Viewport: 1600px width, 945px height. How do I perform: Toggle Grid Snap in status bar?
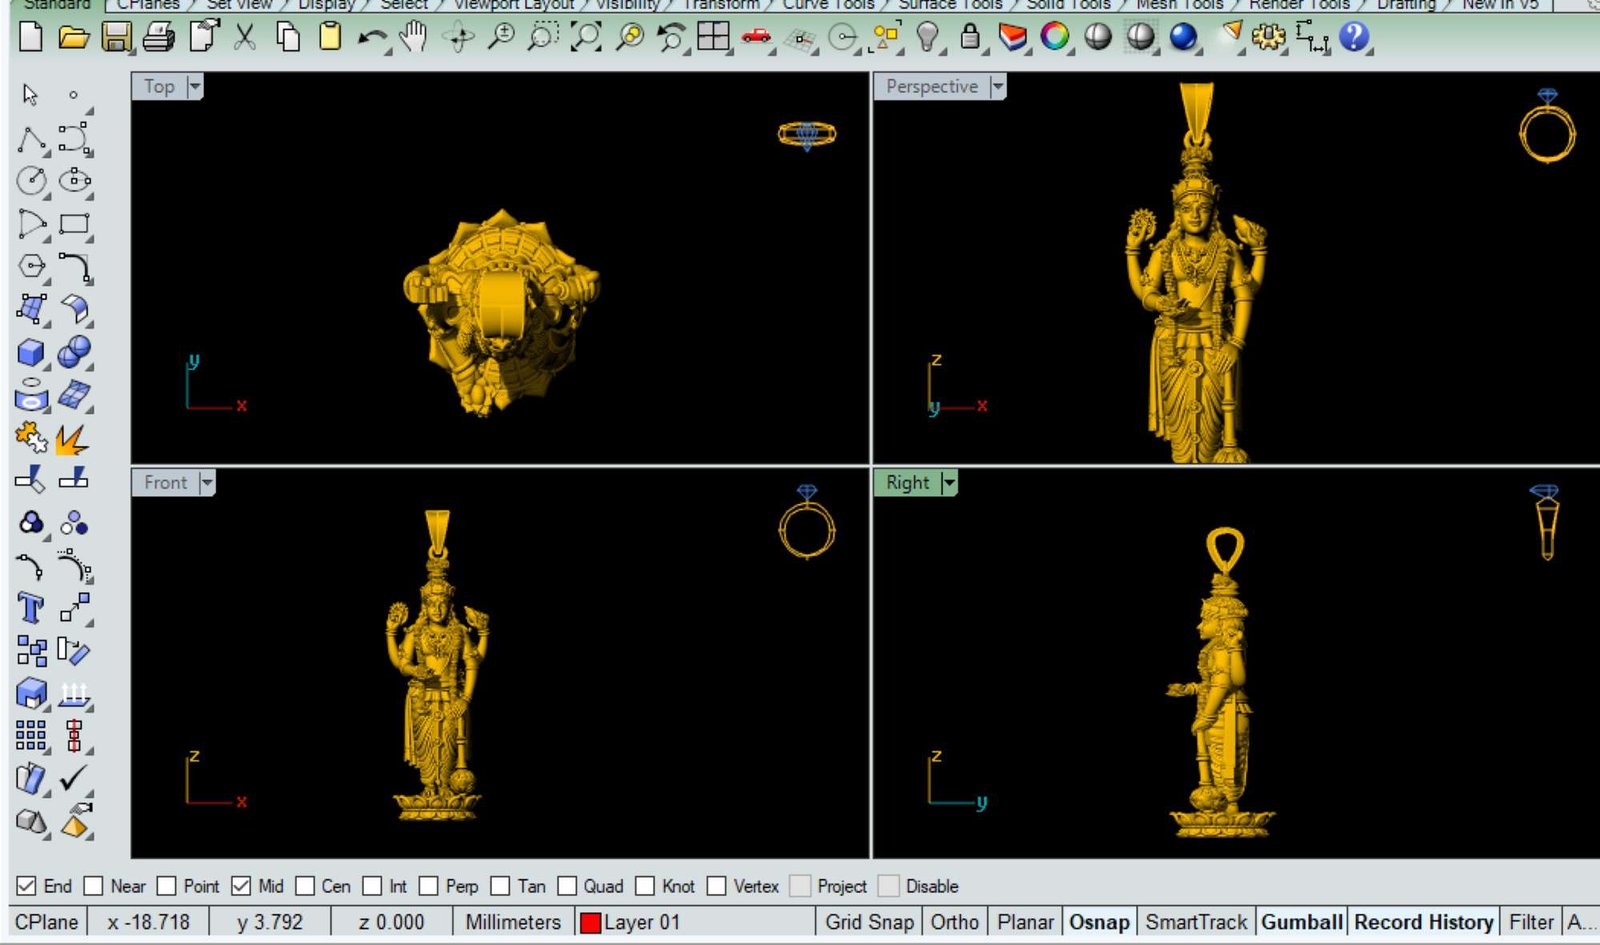pyautogui.click(x=868, y=922)
